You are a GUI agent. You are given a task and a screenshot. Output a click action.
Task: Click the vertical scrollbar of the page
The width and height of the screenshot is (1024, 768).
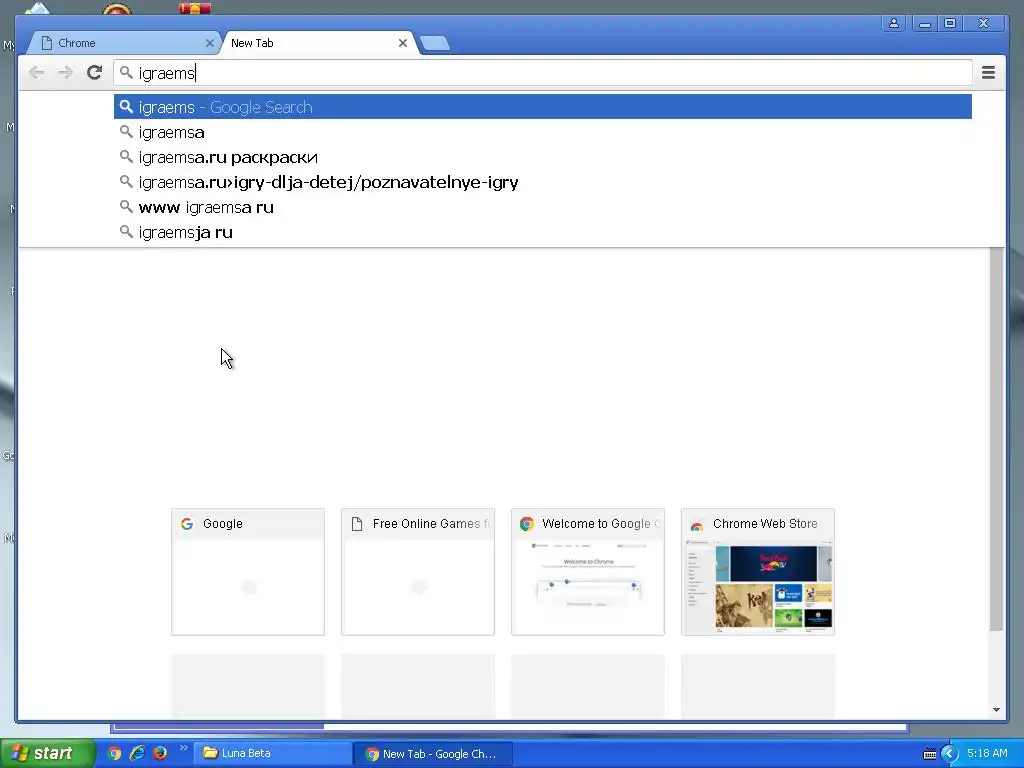point(996,440)
